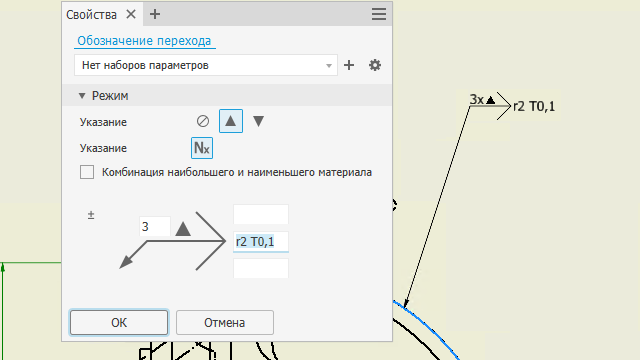
Task: Open the Нет наборов параметров dropdown
Action: pyautogui.click(x=206, y=65)
